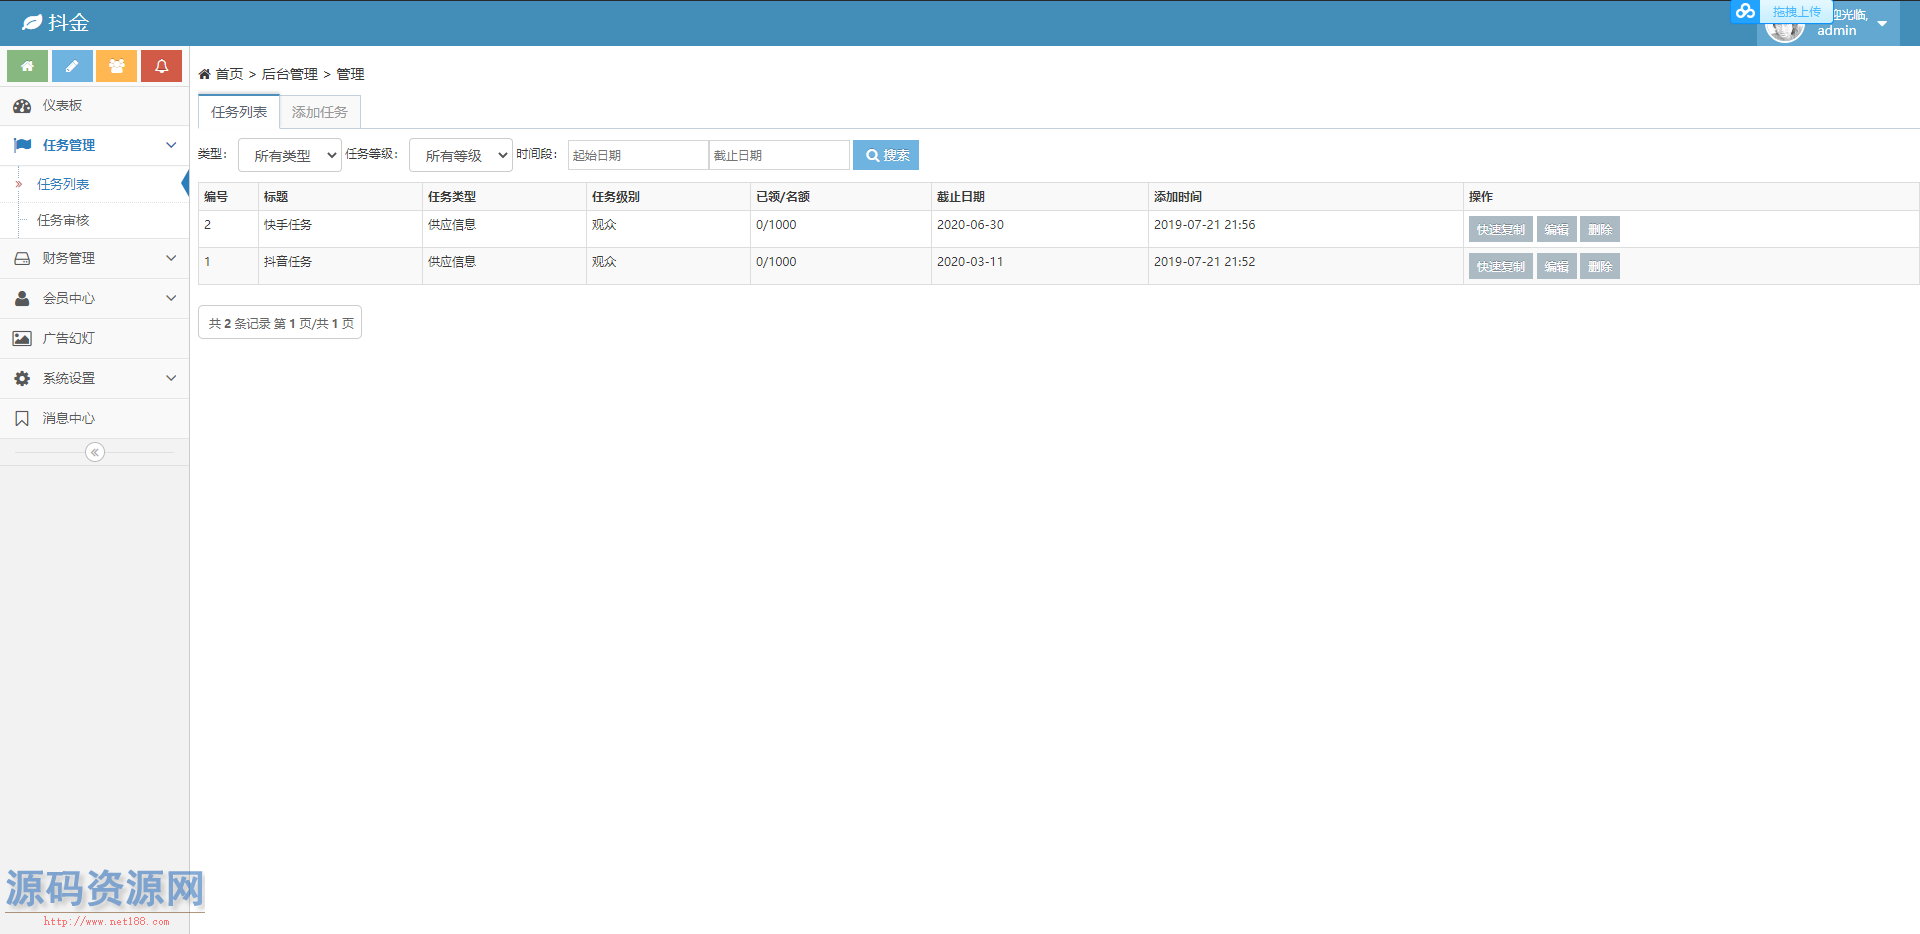Click the green home shortcut icon
Image resolution: width=1920 pixels, height=934 pixels.
27,66
